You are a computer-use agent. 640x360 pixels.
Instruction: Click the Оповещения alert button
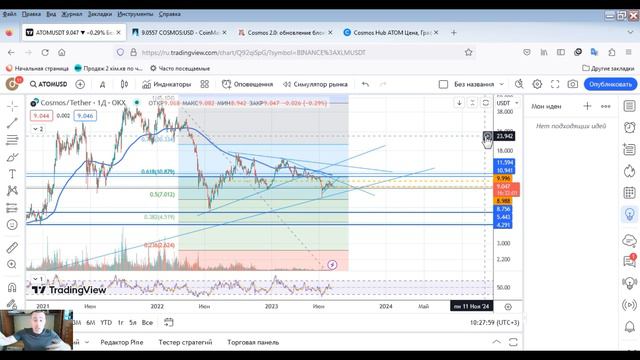(x=247, y=84)
